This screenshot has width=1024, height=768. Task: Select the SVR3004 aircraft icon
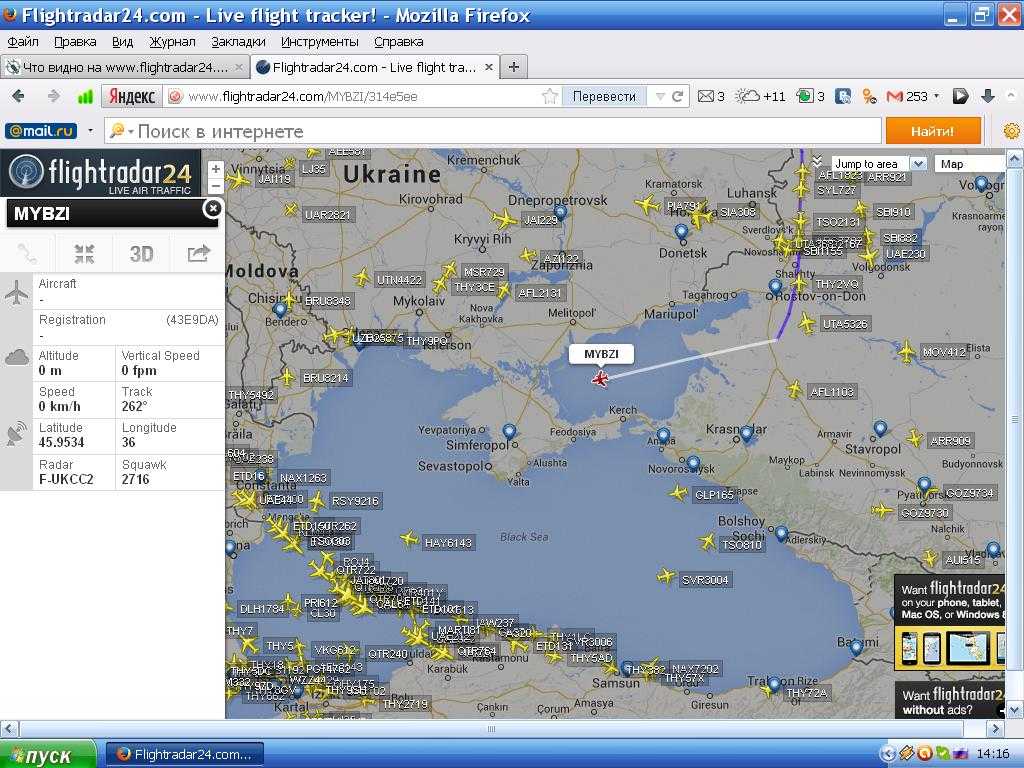(666, 576)
